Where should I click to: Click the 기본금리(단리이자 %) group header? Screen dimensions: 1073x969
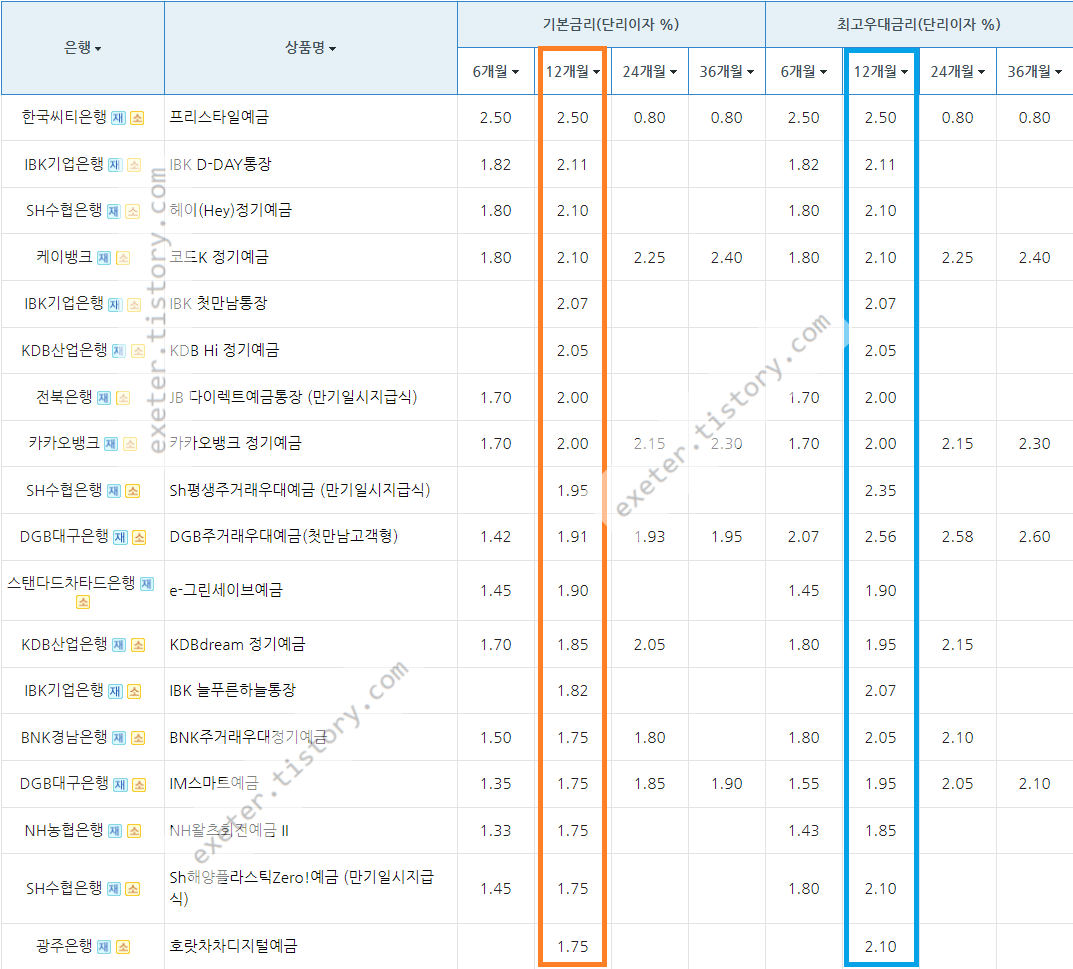click(x=611, y=25)
